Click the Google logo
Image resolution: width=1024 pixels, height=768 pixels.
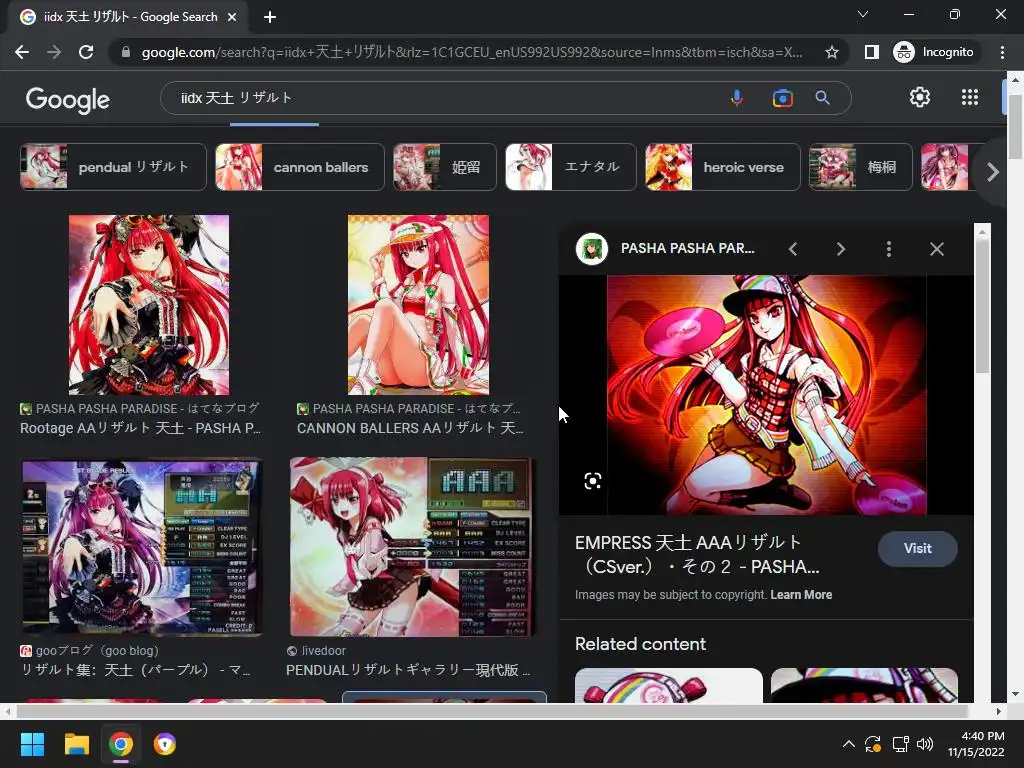[x=68, y=99]
